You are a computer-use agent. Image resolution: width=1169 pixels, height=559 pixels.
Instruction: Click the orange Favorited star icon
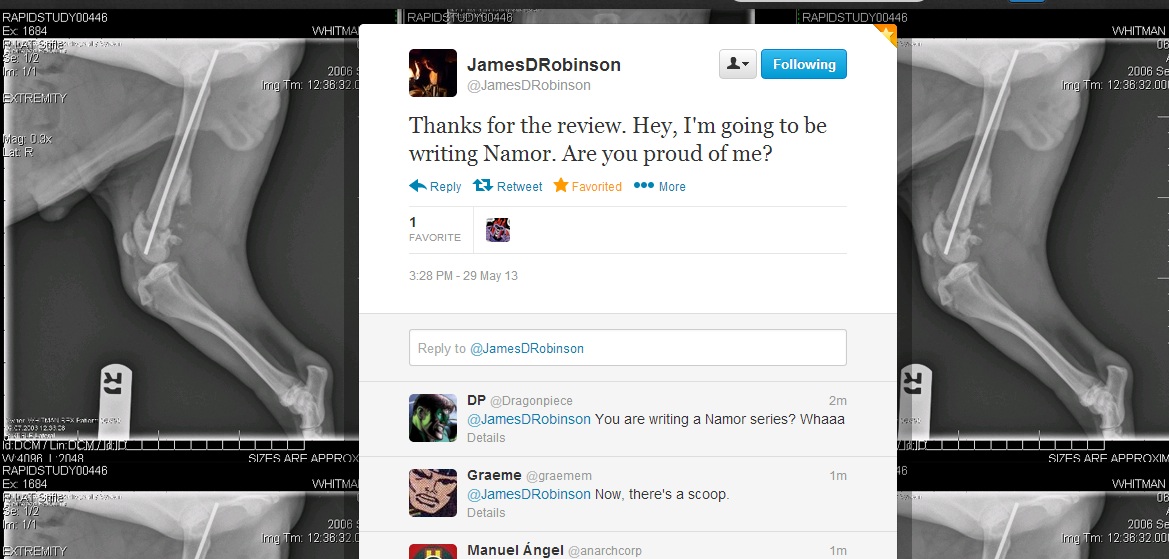(561, 185)
